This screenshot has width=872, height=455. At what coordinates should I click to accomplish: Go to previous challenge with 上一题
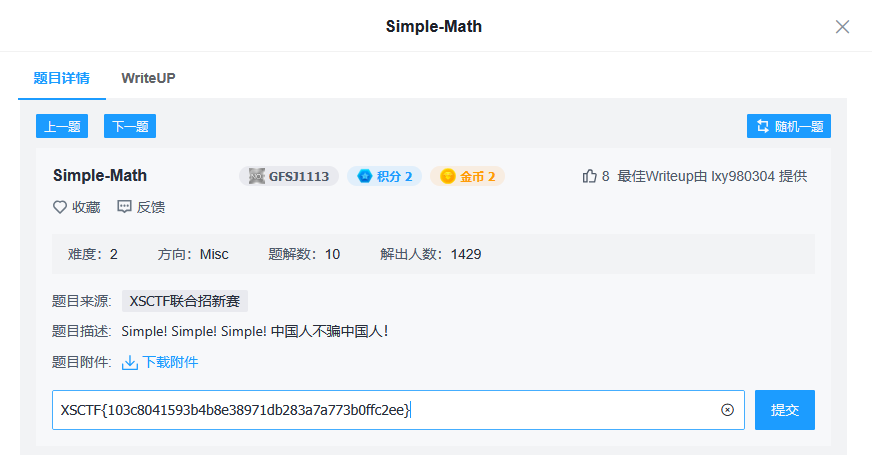click(62, 126)
